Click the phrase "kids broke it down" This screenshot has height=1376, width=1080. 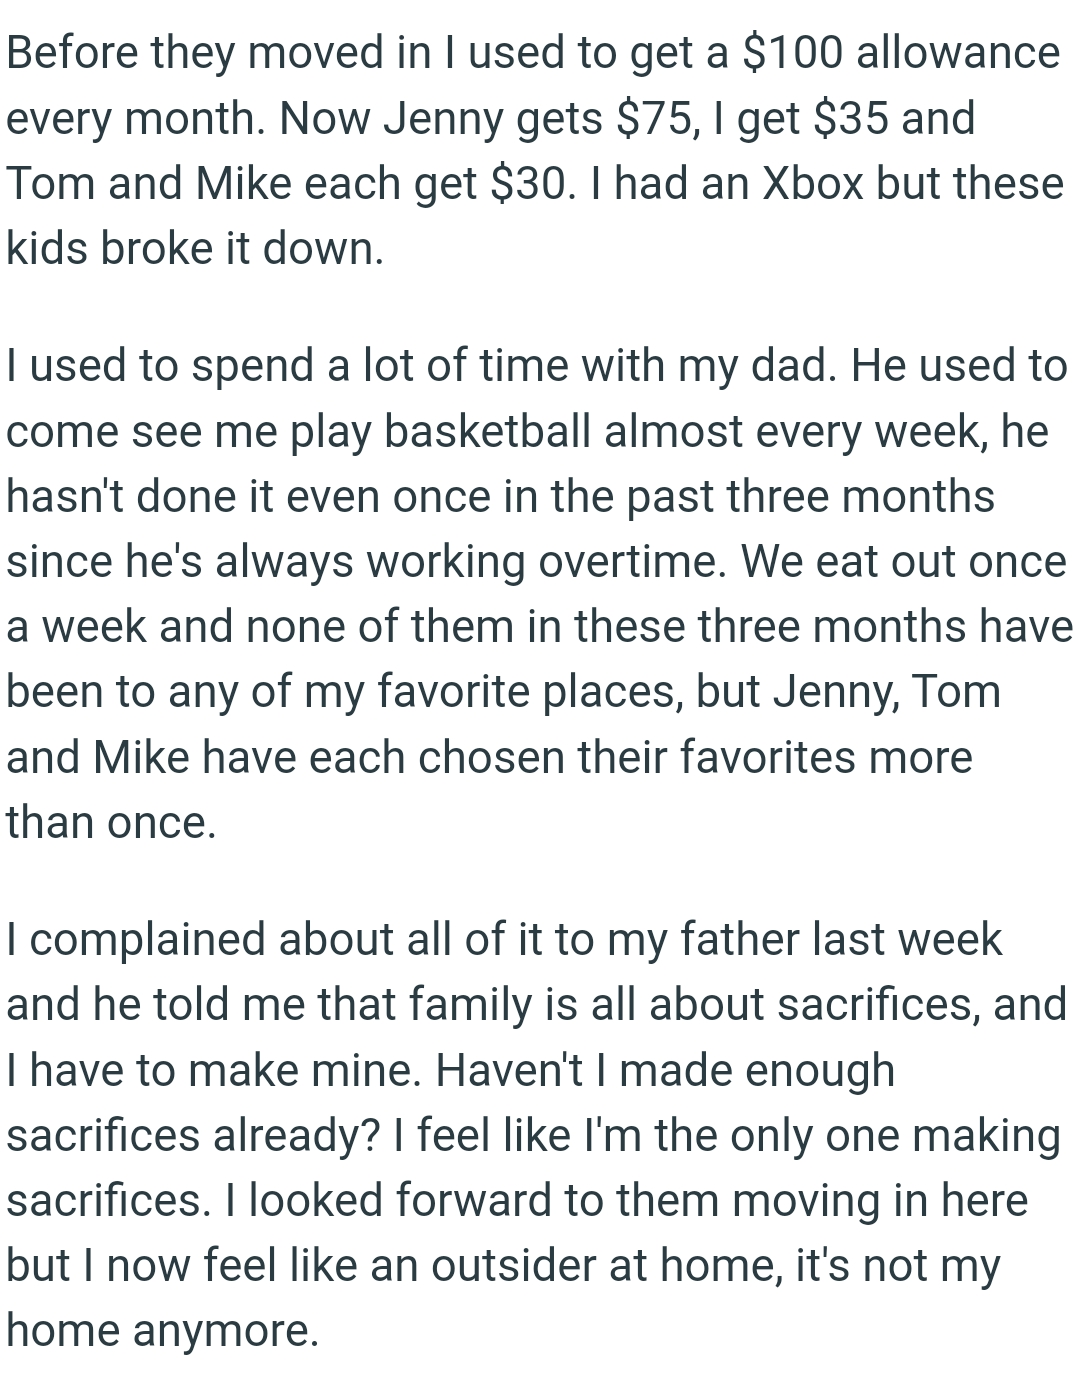[x=194, y=249]
